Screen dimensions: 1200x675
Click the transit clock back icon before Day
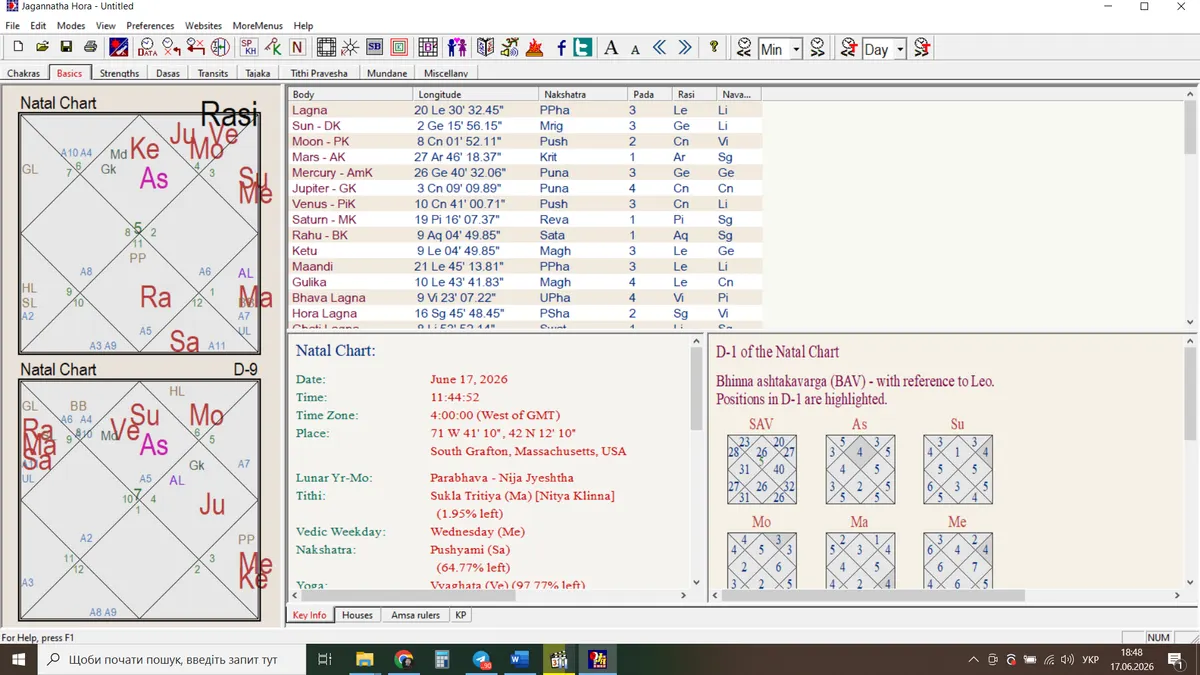[x=849, y=47]
